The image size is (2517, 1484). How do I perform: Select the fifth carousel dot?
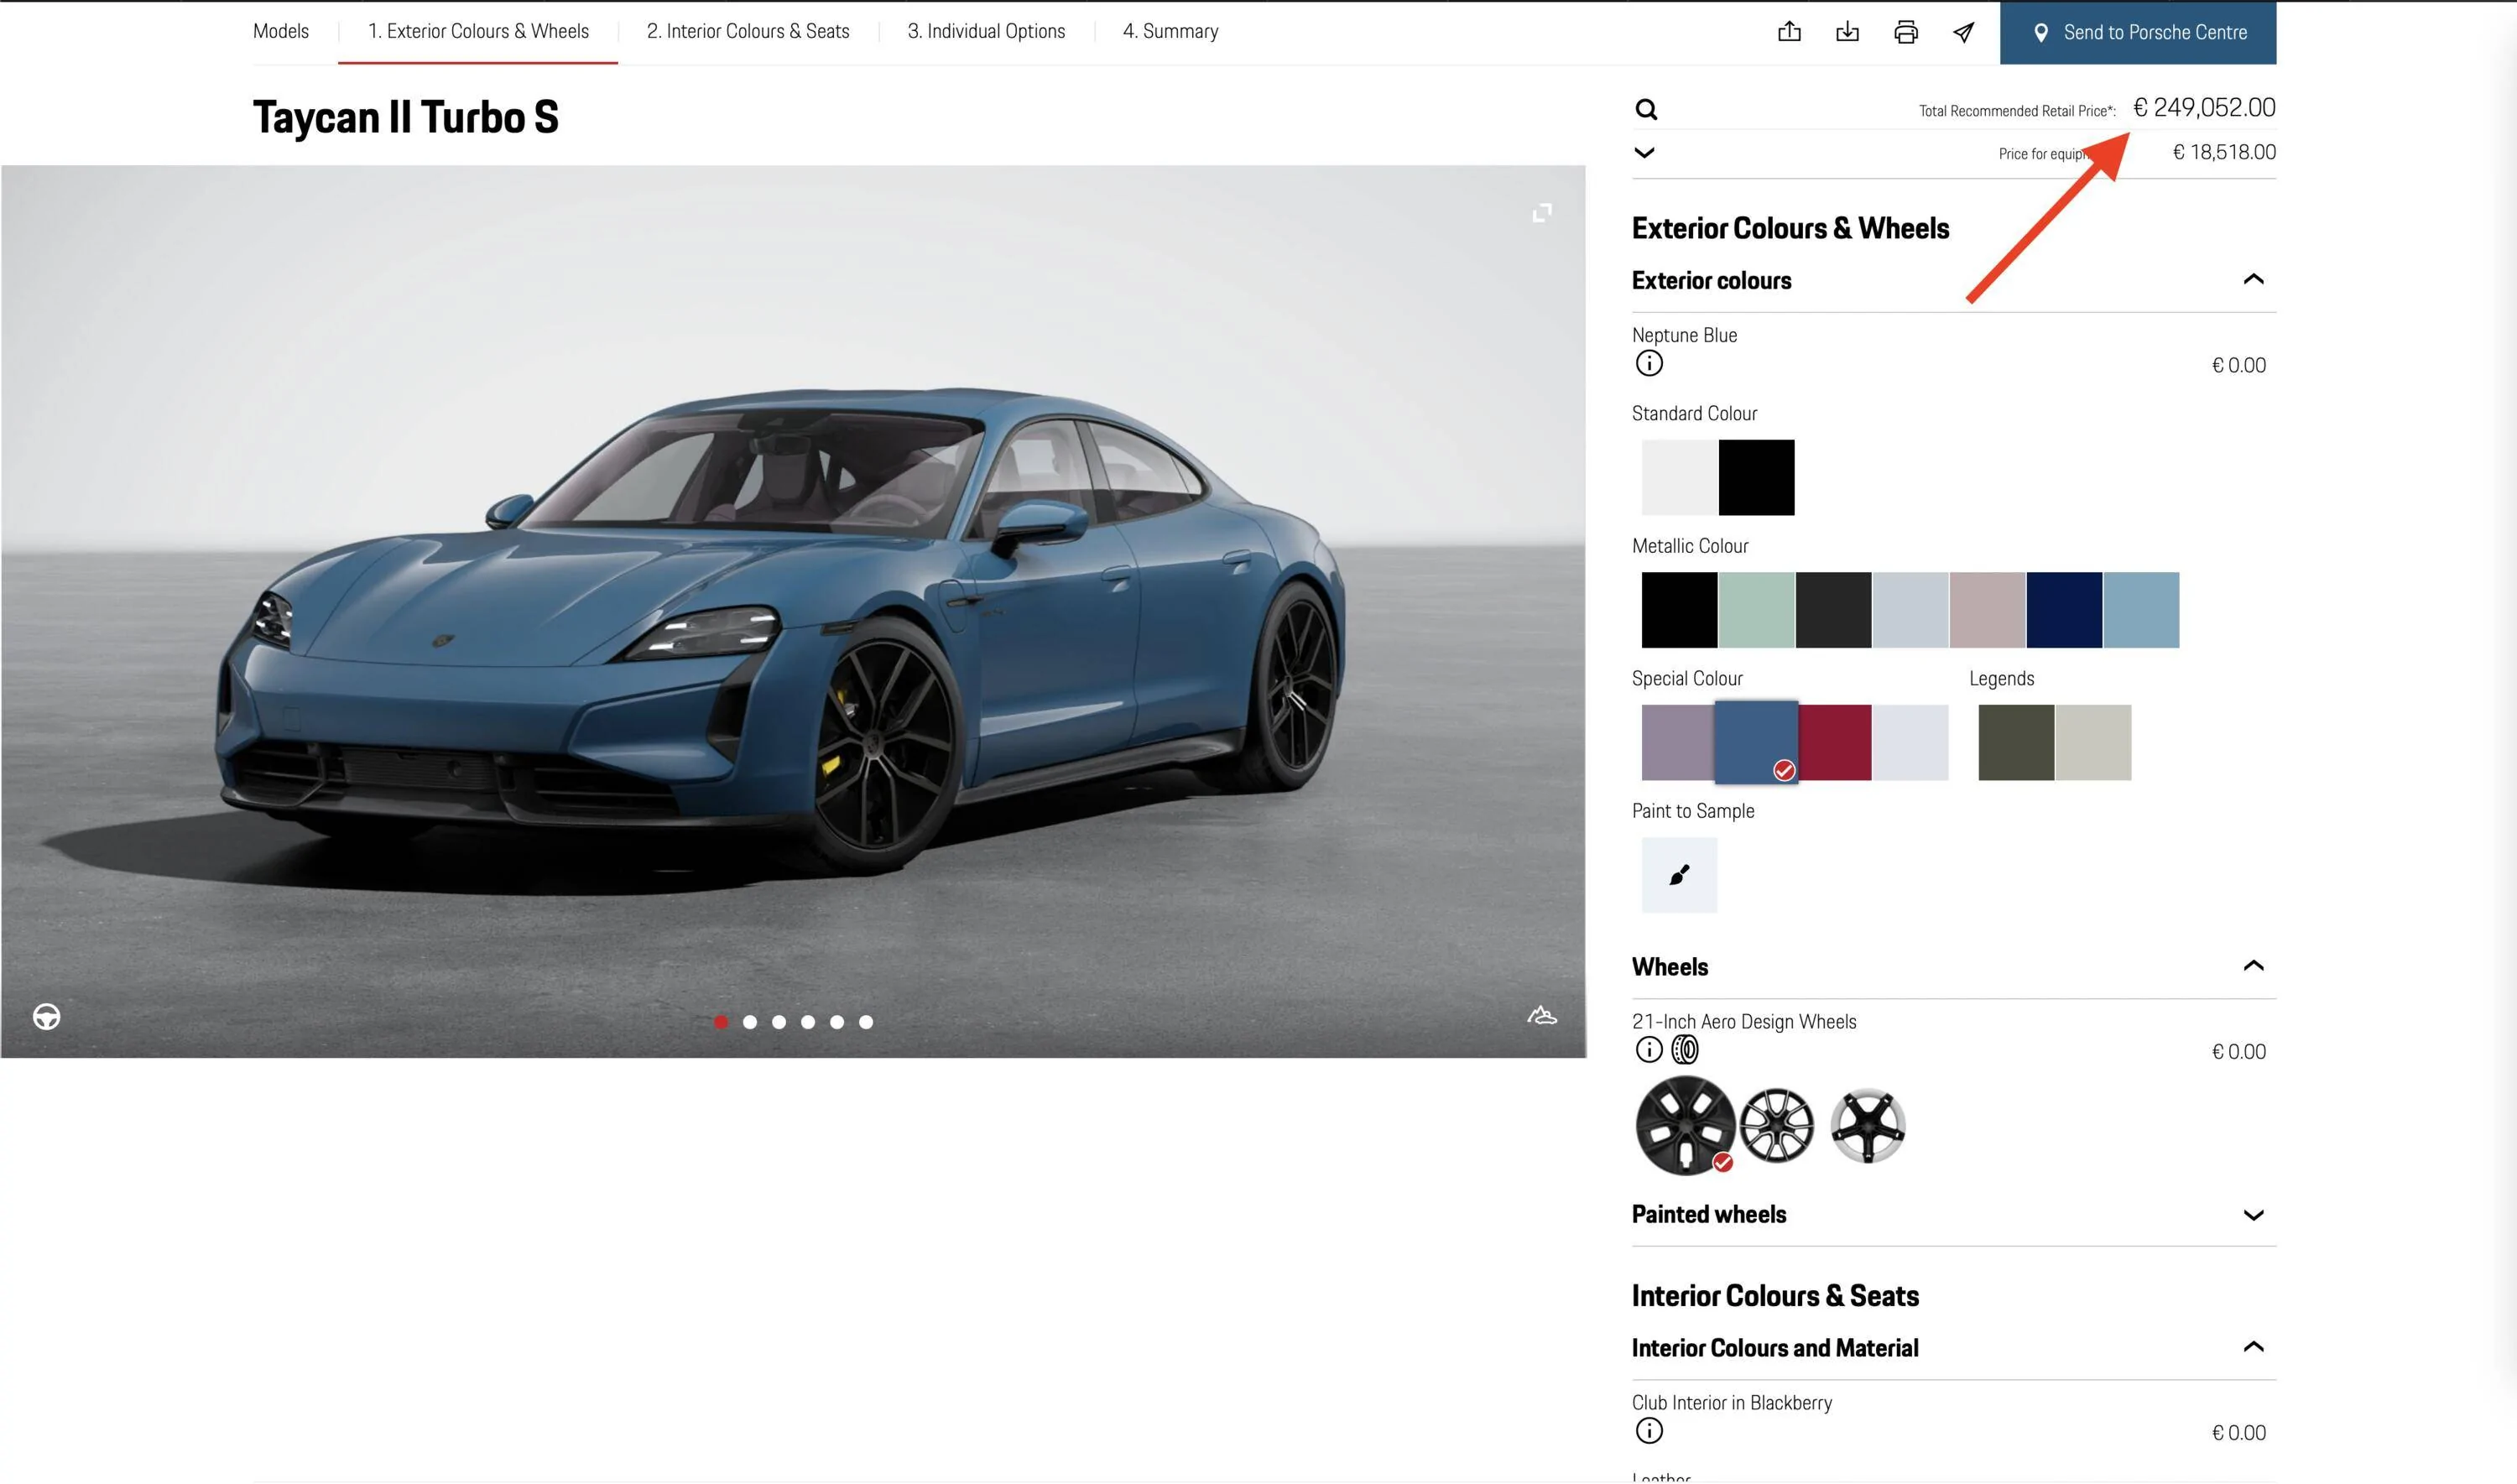(x=837, y=1022)
